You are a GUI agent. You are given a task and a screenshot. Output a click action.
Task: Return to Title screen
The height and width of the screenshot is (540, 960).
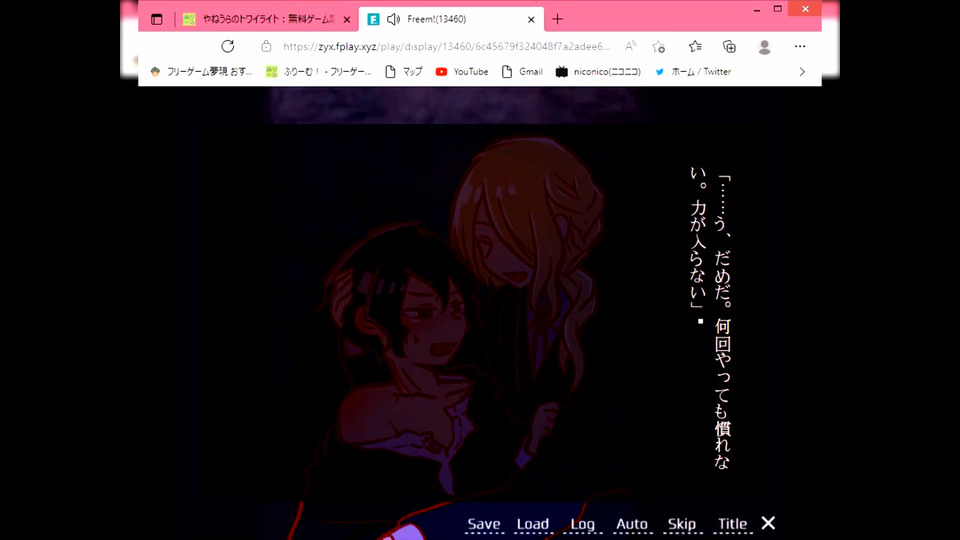point(732,524)
